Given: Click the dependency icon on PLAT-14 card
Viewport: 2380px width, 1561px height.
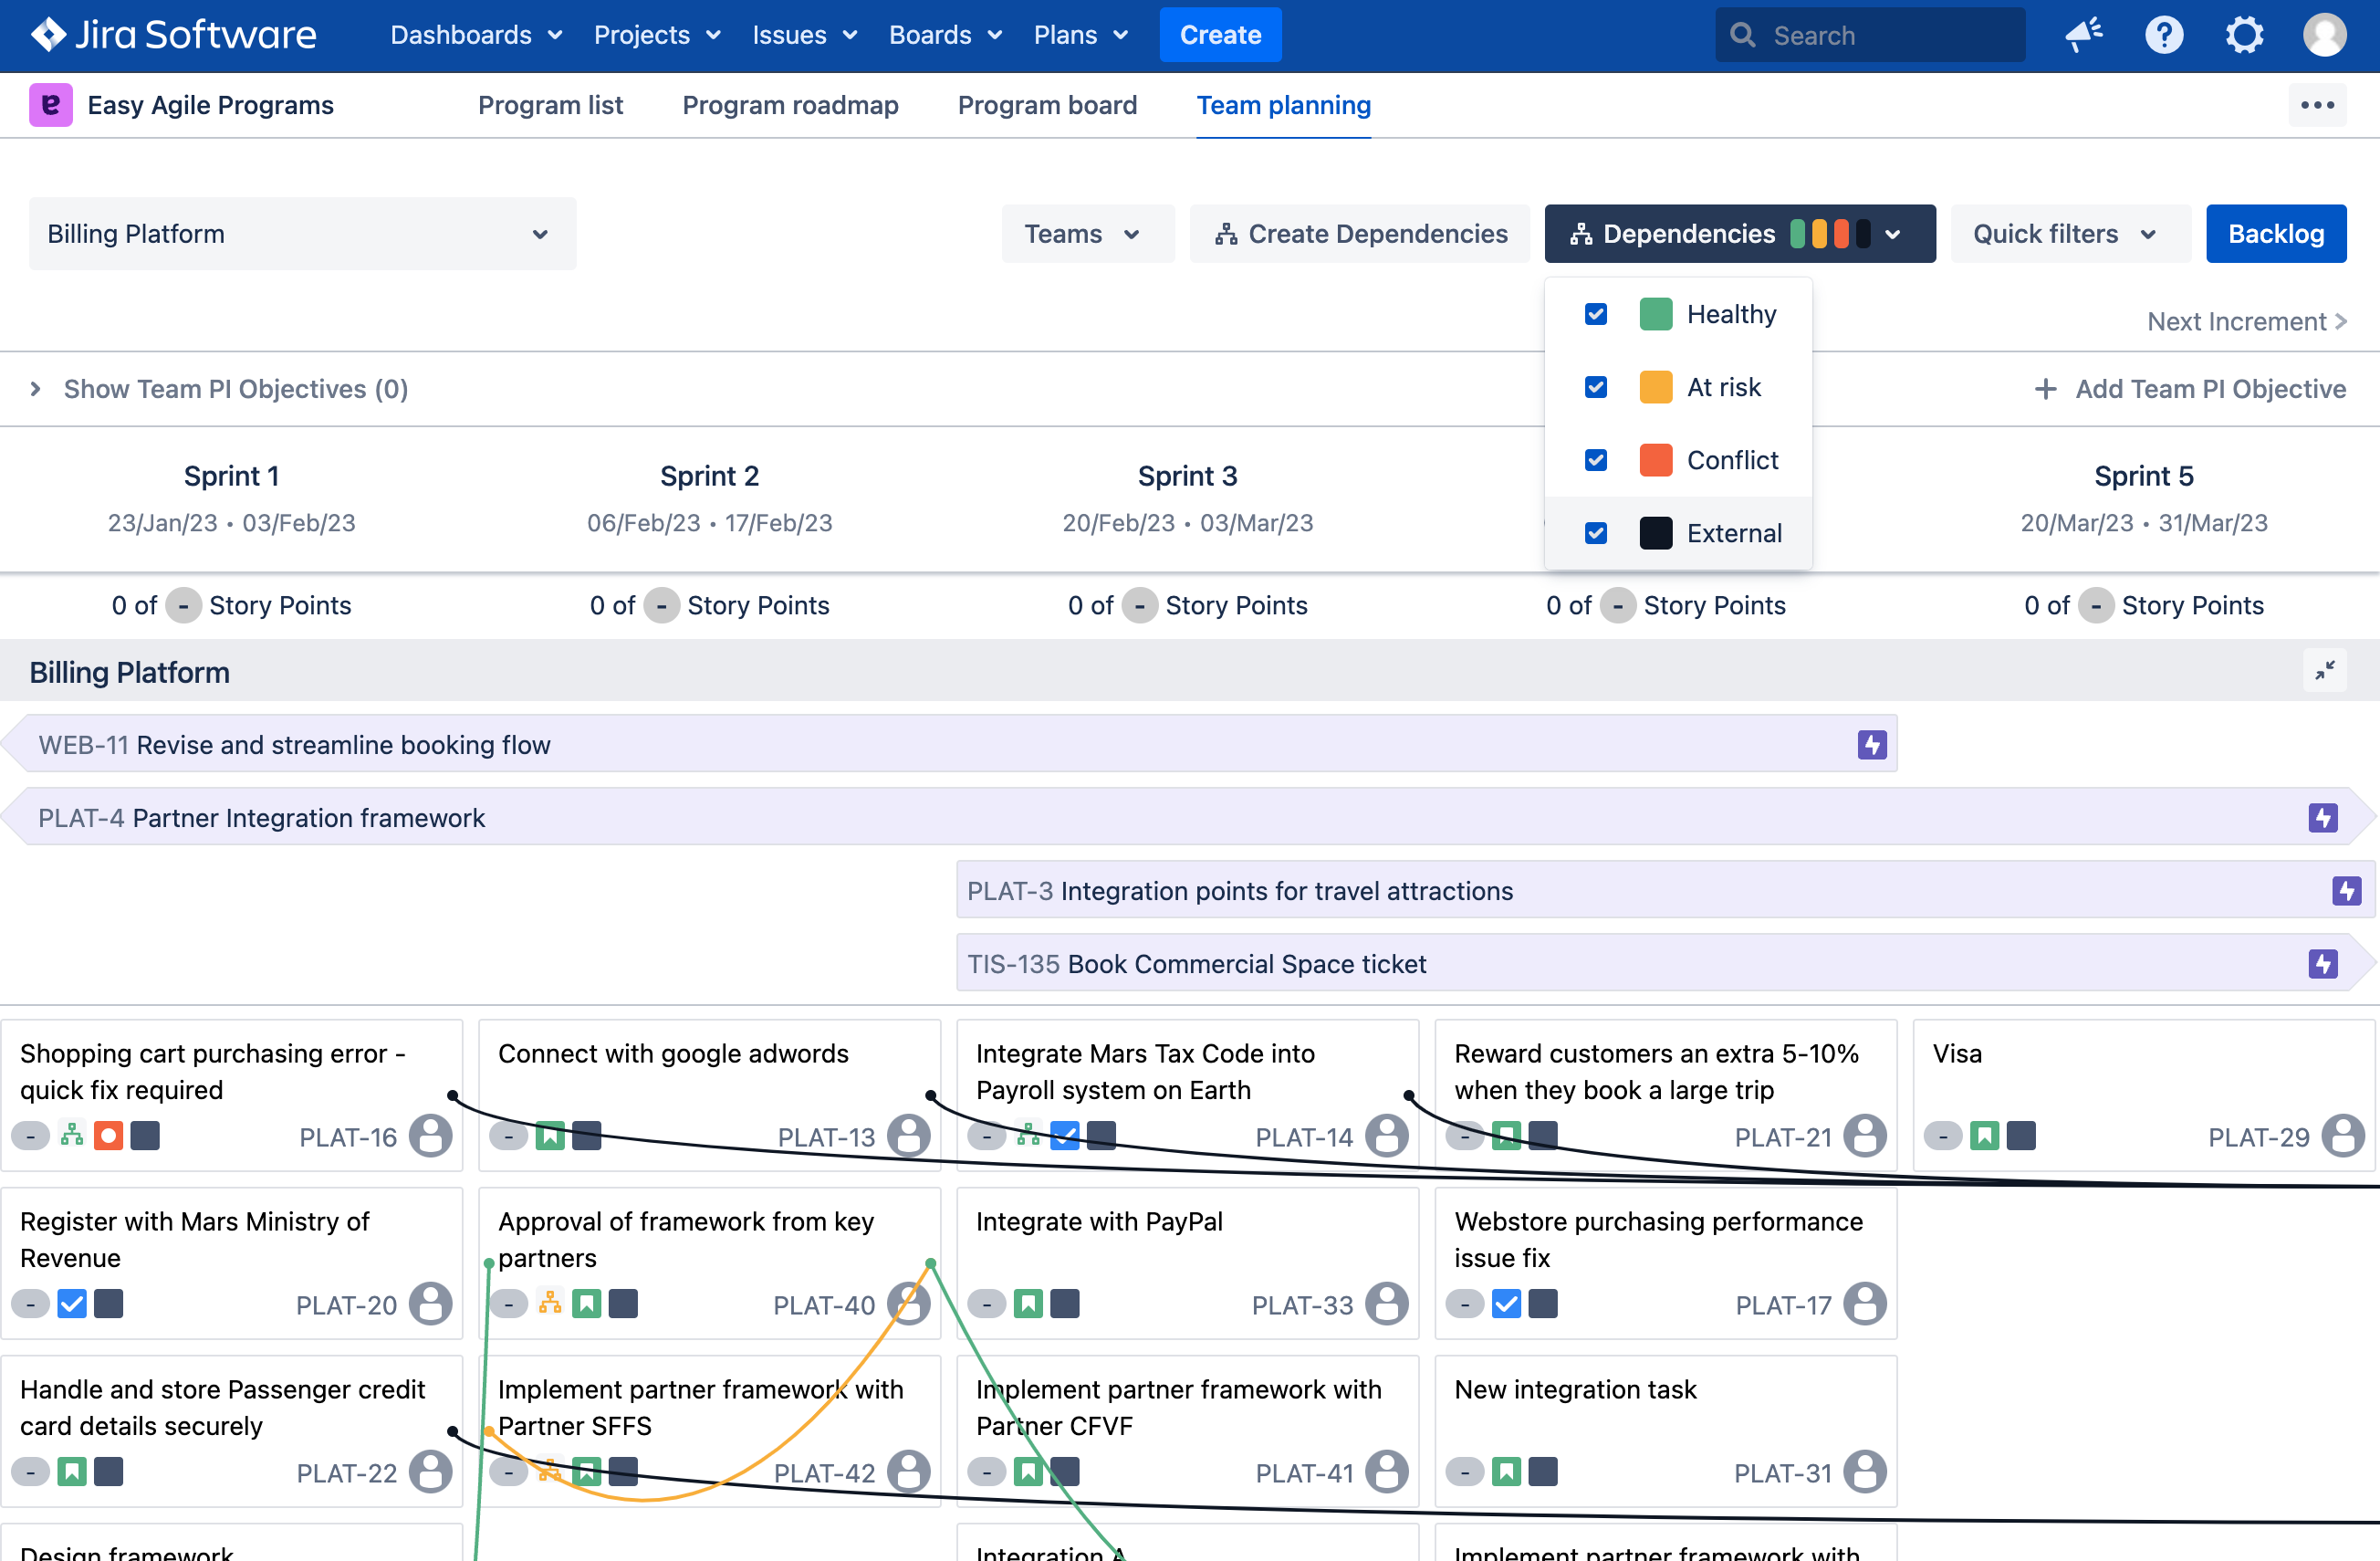Looking at the screenshot, I should (x=1028, y=1135).
